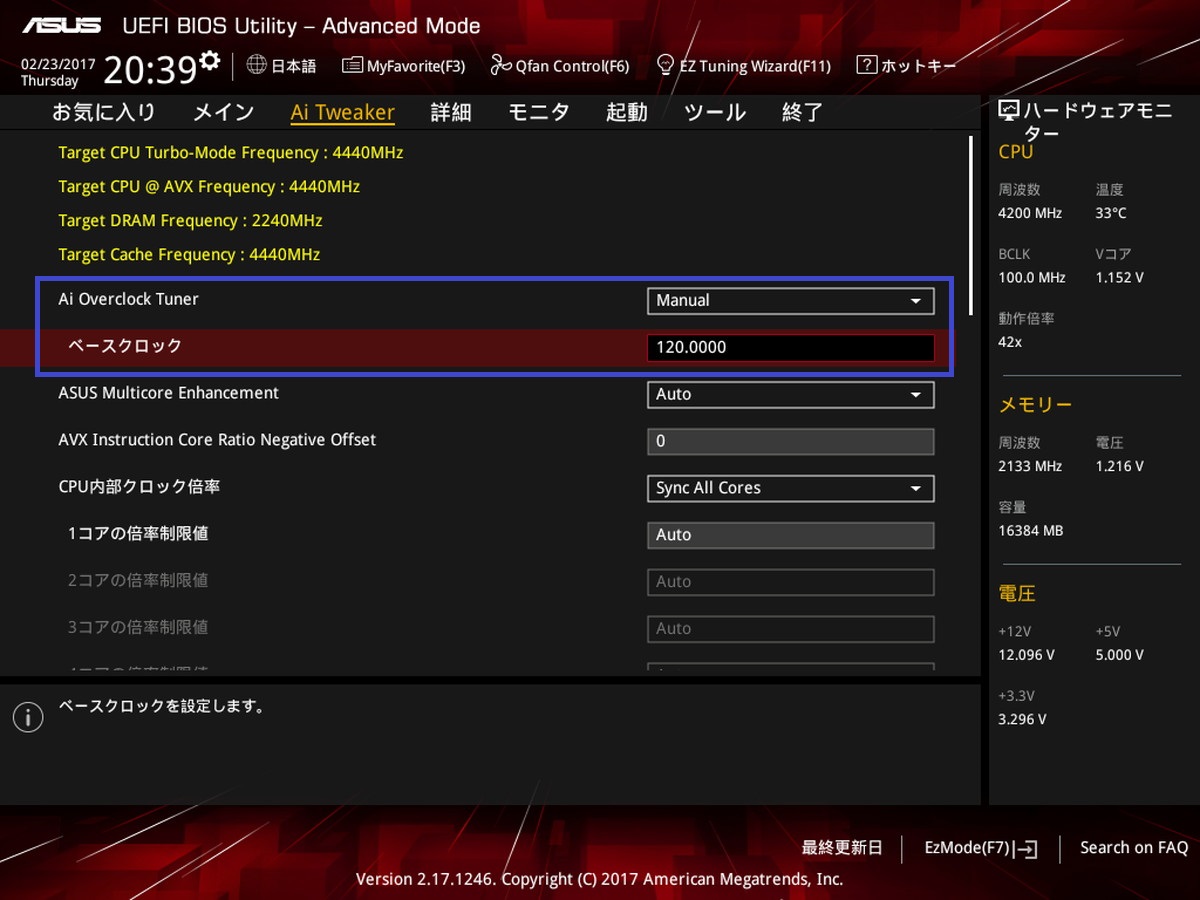Click the 02/23/2017 Thursday date
This screenshot has width=1200, height=900.
58,72
